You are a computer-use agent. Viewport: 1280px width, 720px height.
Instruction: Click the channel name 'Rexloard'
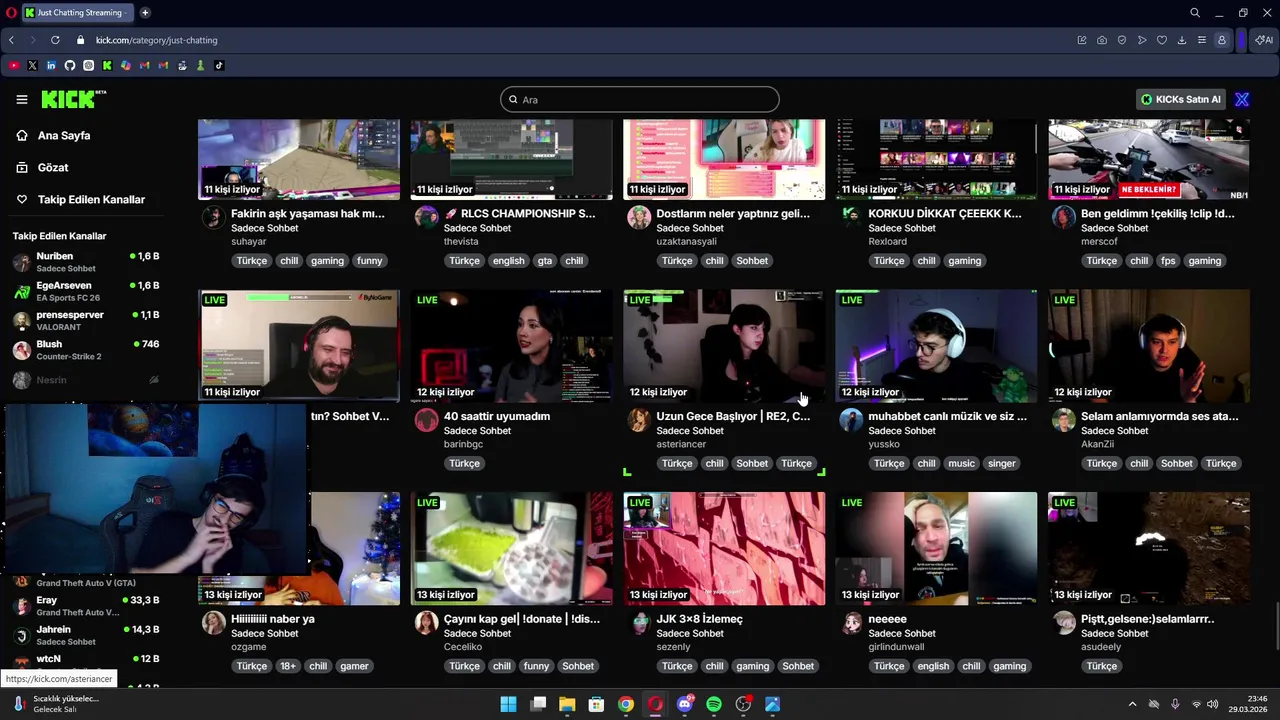coord(888,241)
